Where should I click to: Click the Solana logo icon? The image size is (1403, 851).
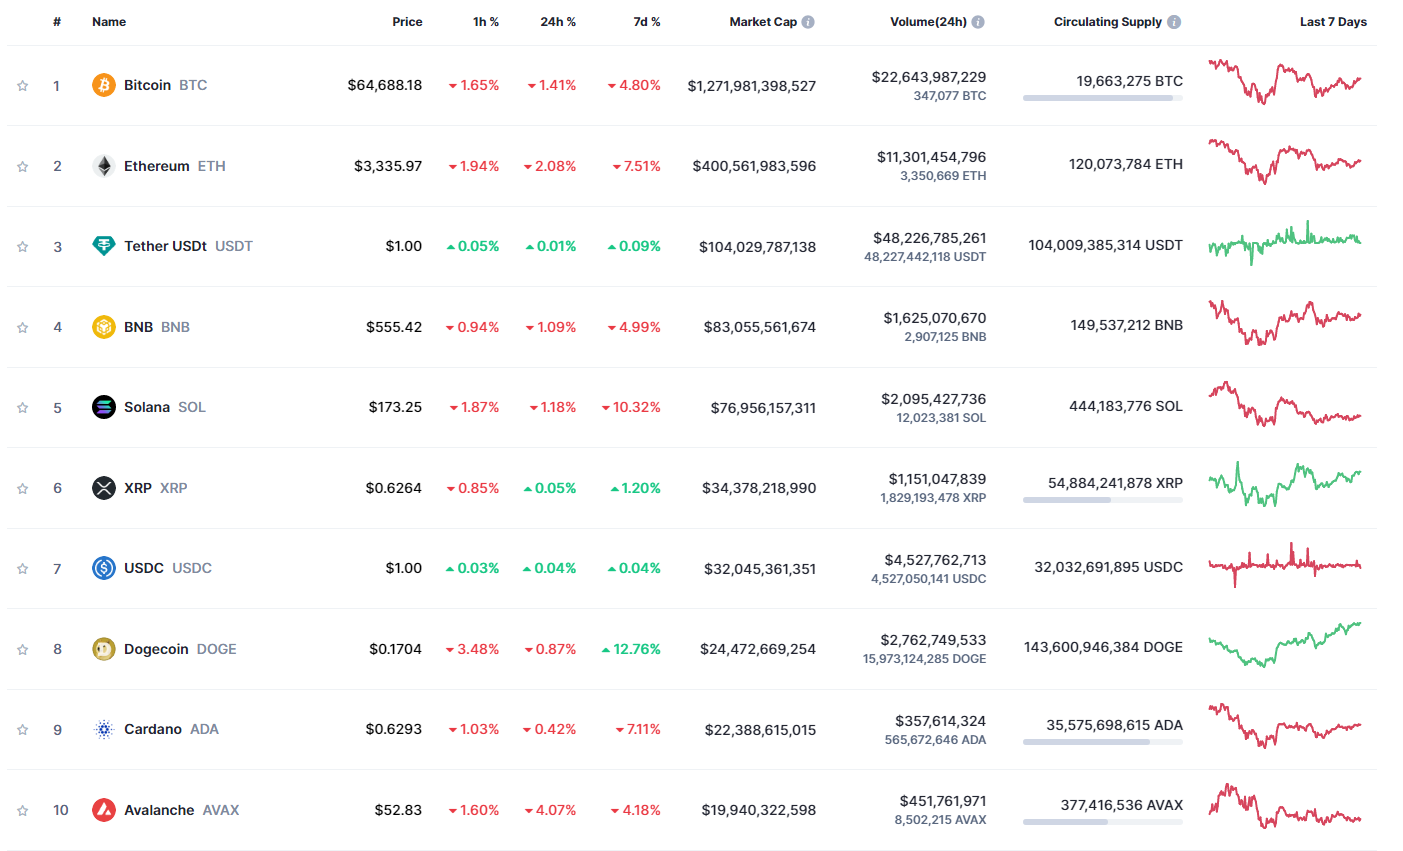[x=104, y=407]
